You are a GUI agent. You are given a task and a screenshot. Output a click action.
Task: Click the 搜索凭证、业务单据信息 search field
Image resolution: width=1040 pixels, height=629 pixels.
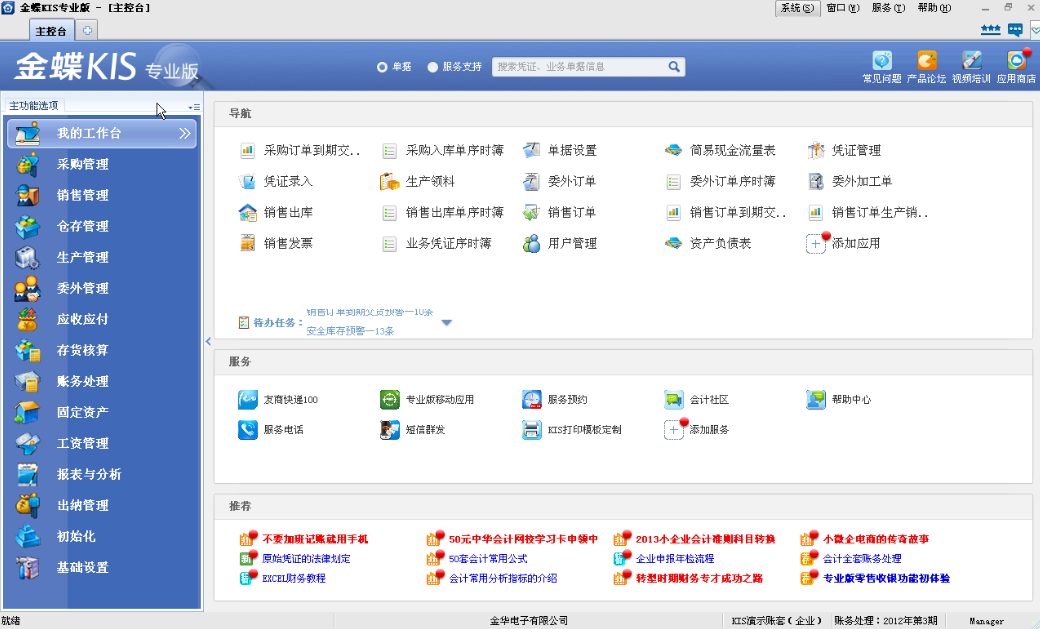click(578, 67)
